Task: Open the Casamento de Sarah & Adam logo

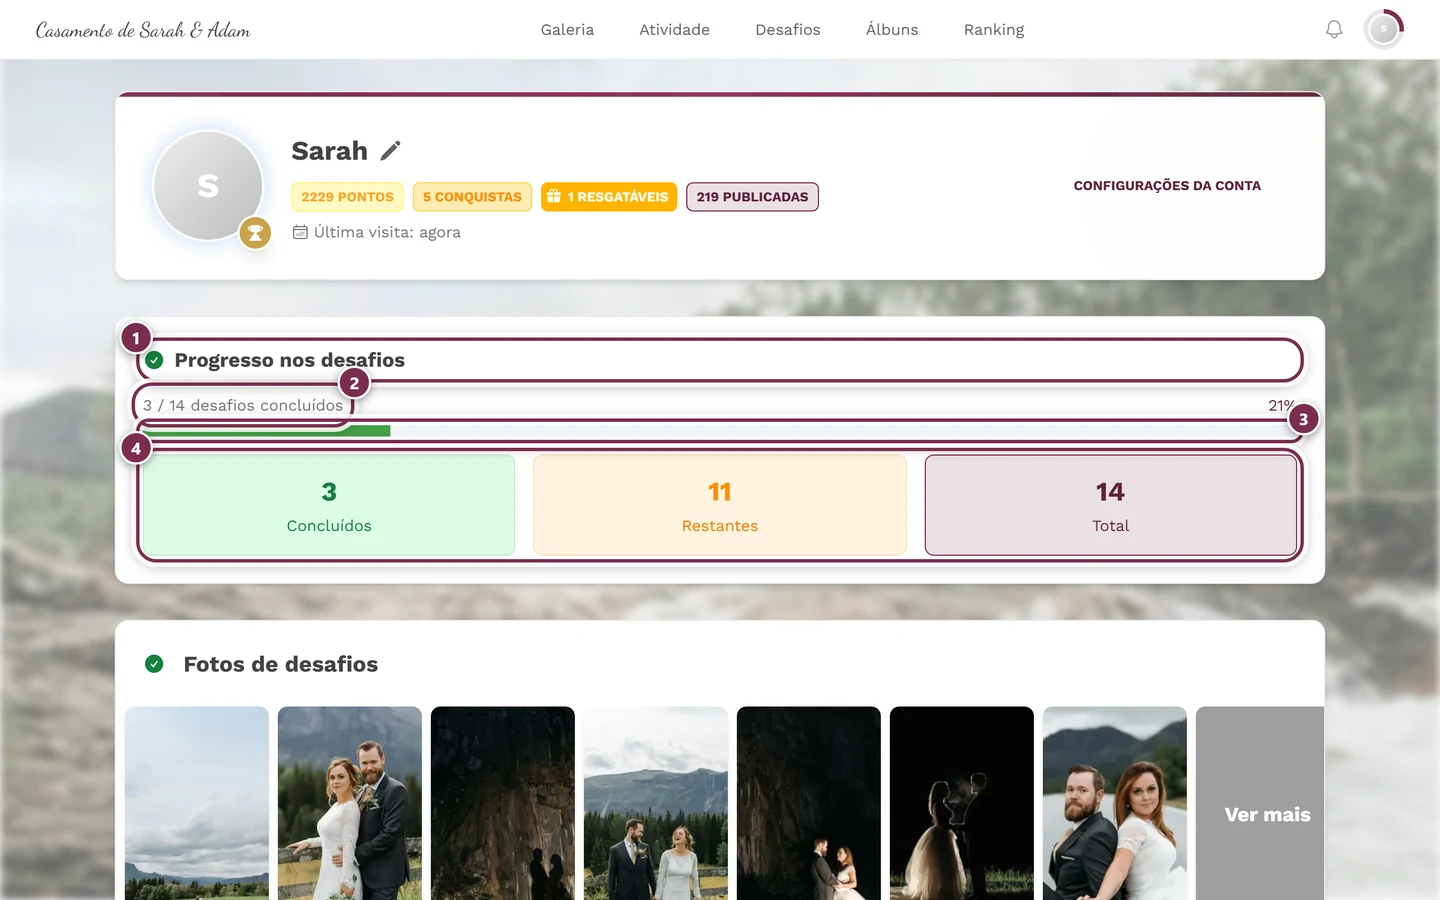Action: pos(143,30)
